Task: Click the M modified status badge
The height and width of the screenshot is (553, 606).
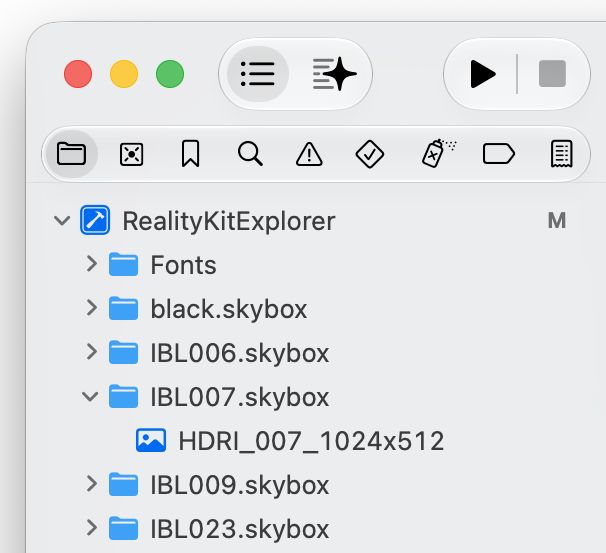Action: click(x=557, y=221)
